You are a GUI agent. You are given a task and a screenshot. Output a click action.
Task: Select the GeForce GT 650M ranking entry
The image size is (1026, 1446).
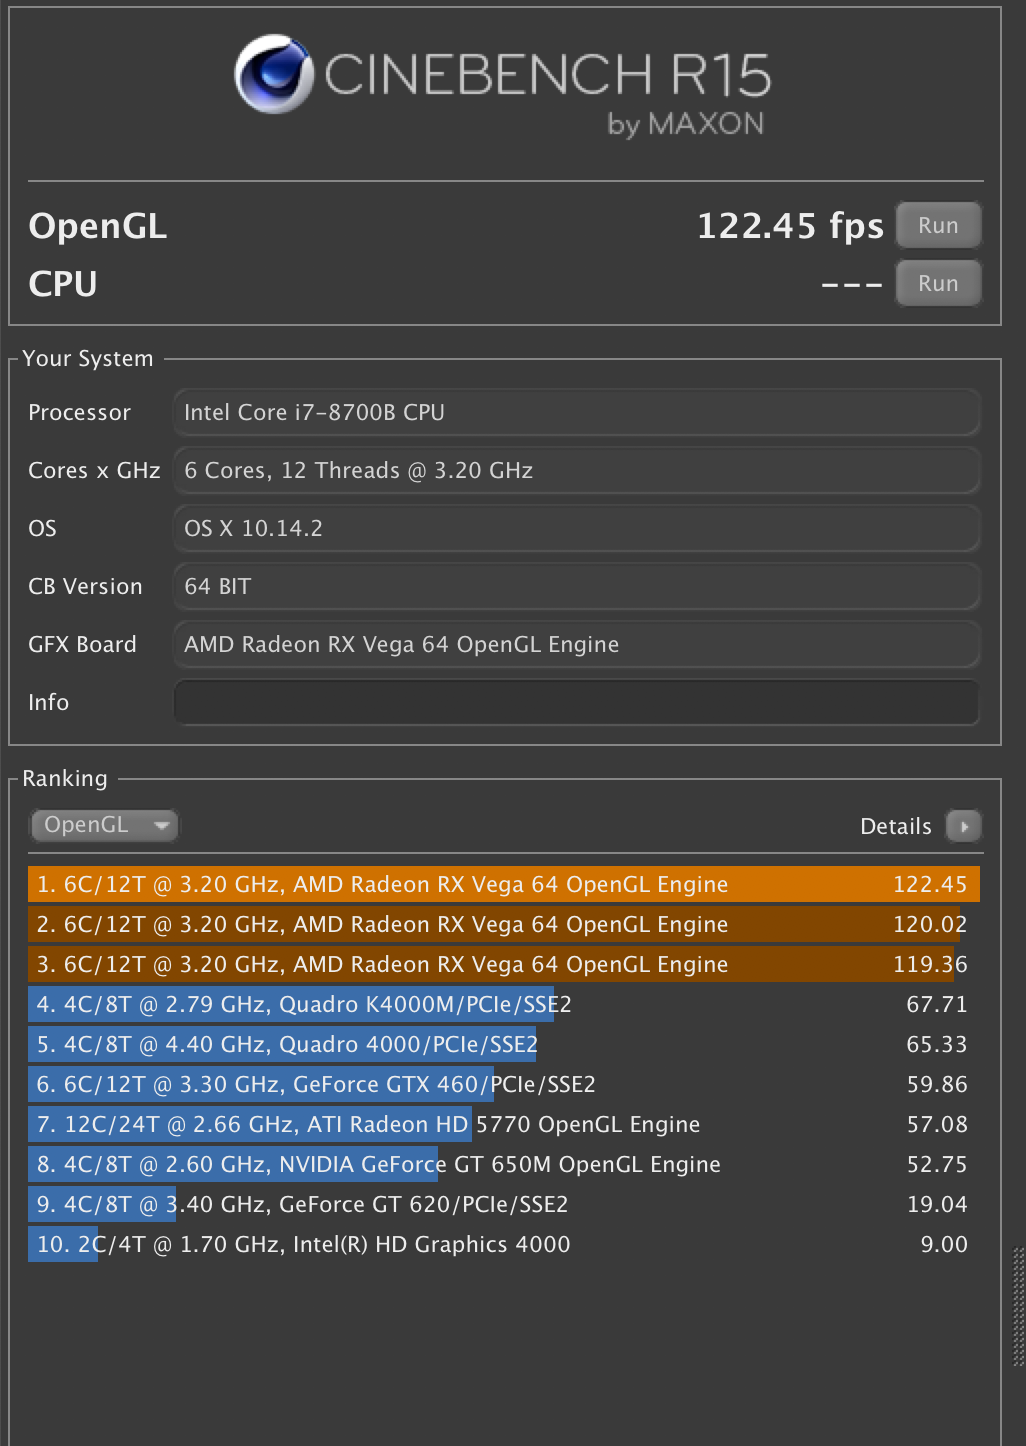pyautogui.click(x=502, y=1164)
